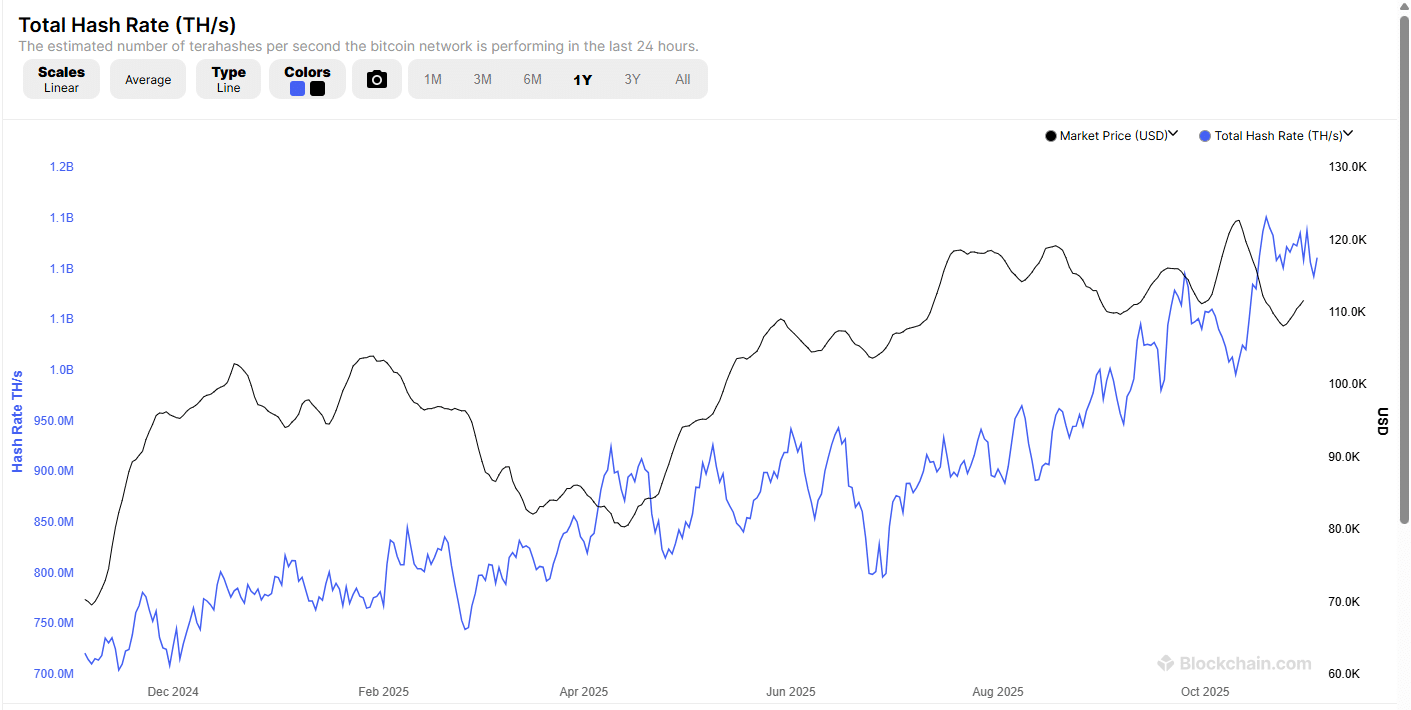
Task: Select the 1Y time range
Action: tap(583, 80)
